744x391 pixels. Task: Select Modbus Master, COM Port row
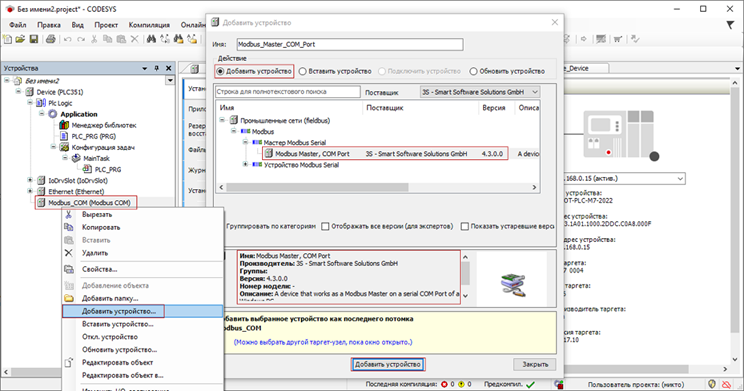tap(385, 154)
